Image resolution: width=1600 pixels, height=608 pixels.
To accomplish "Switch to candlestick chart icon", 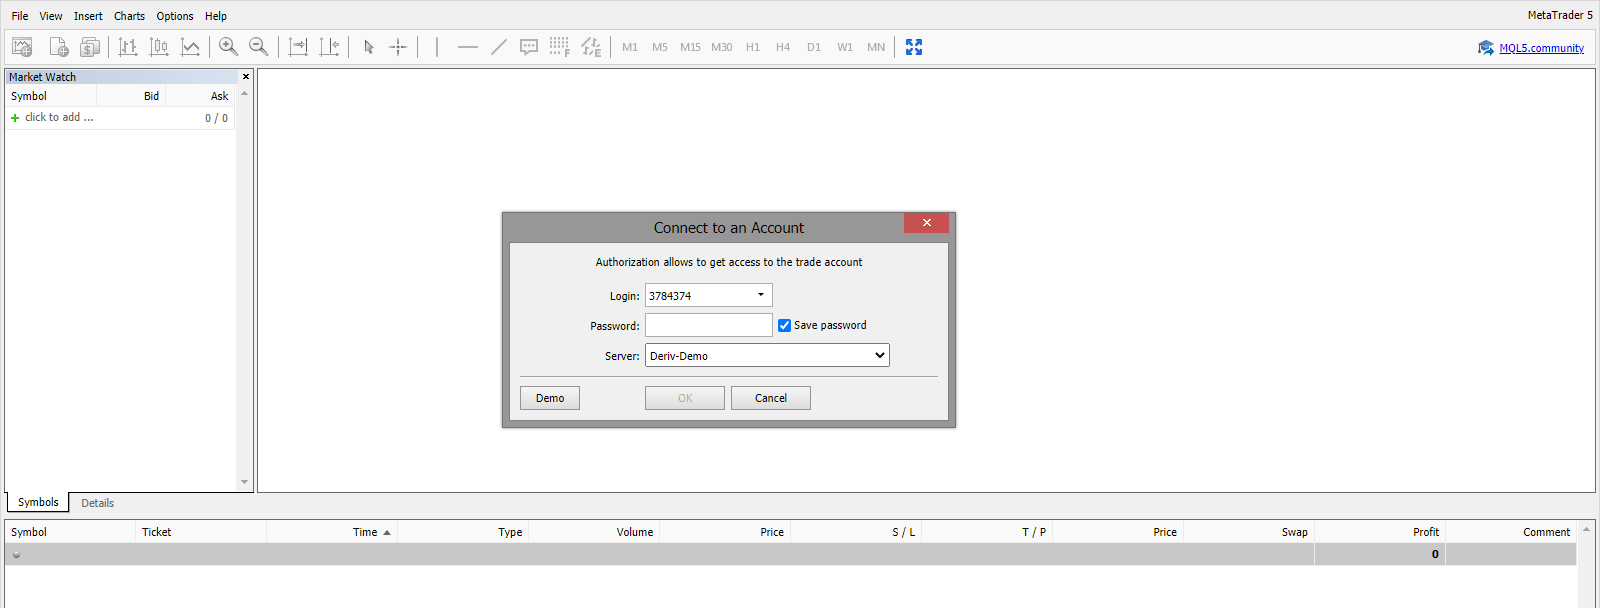I will (159, 47).
